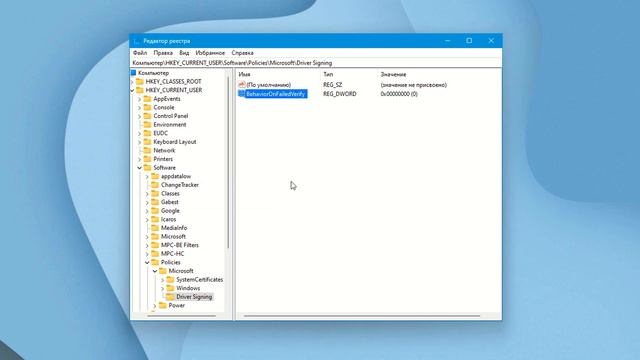Viewport: 640px width, 360px height.
Task: Select the Microsoft key under Software
Action: (x=173, y=236)
